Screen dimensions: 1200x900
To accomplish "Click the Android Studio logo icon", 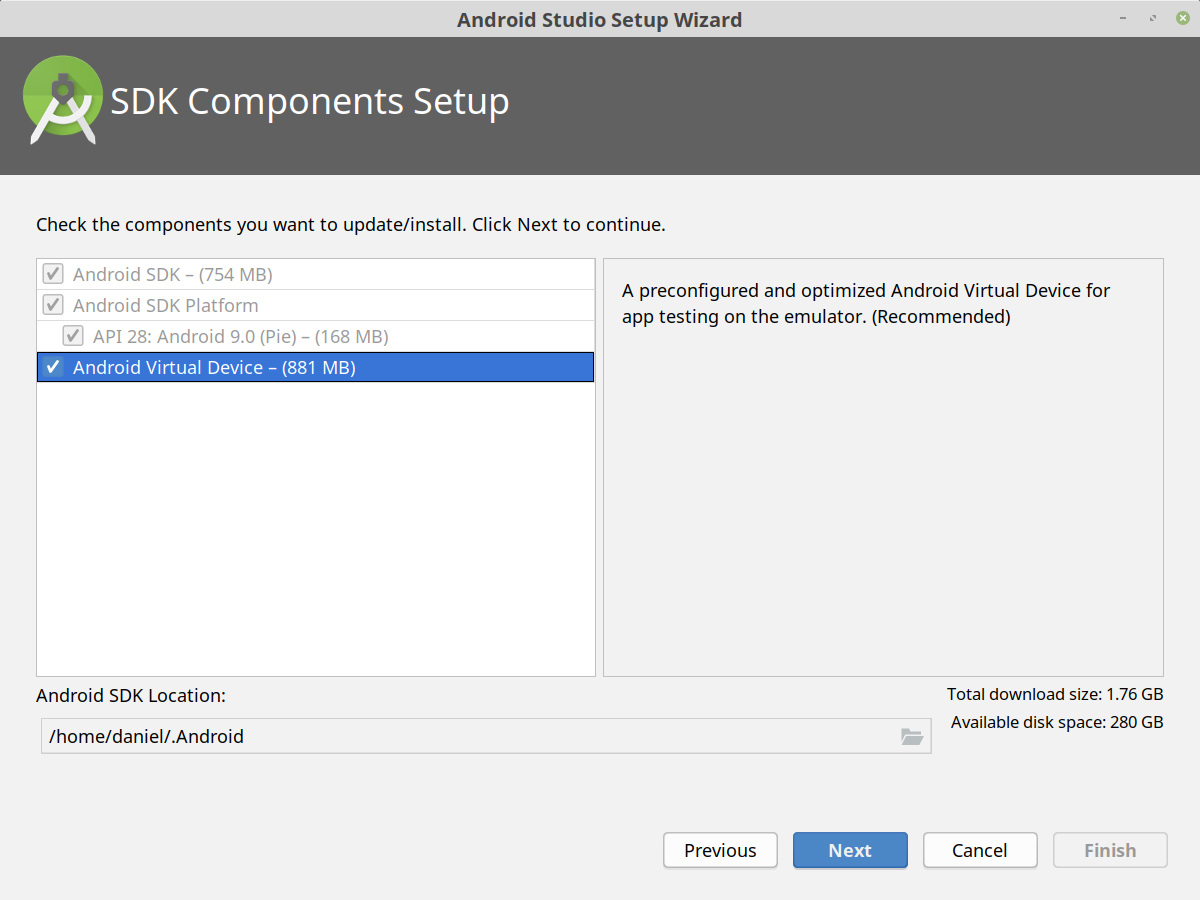I will [62, 100].
